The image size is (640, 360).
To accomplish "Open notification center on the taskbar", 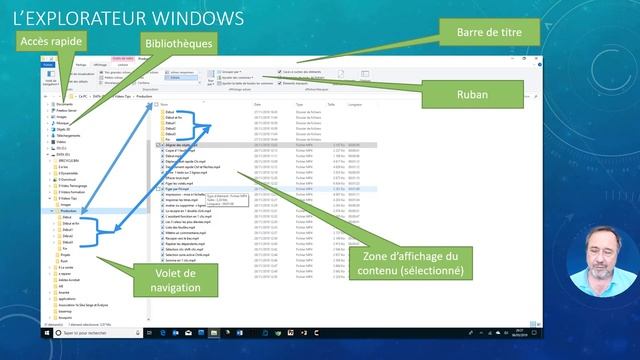I will click(534, 333).
